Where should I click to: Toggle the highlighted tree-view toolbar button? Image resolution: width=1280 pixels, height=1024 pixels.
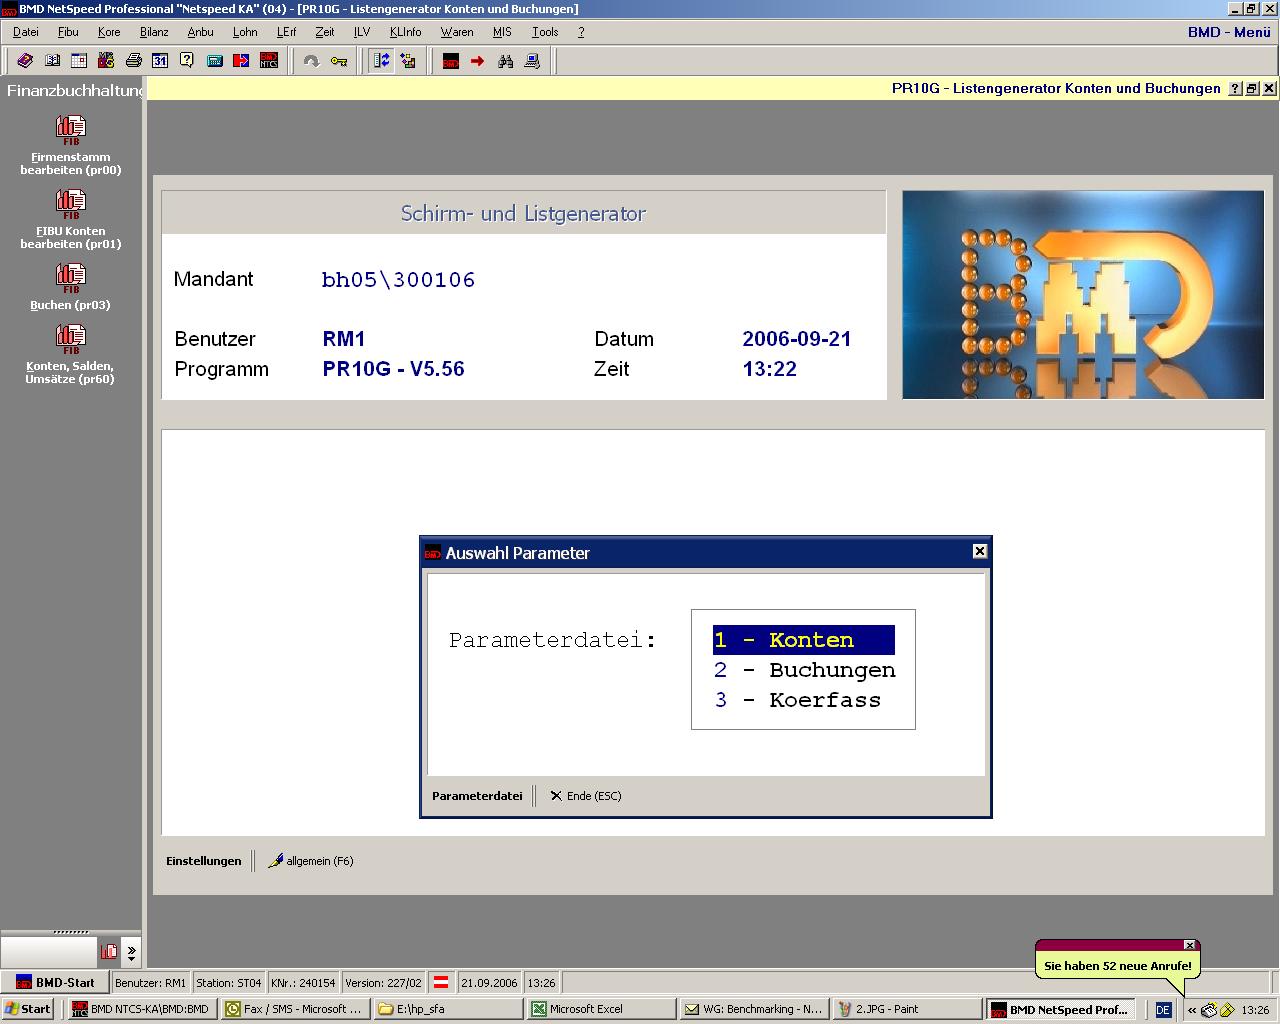[x=381, y=61]
